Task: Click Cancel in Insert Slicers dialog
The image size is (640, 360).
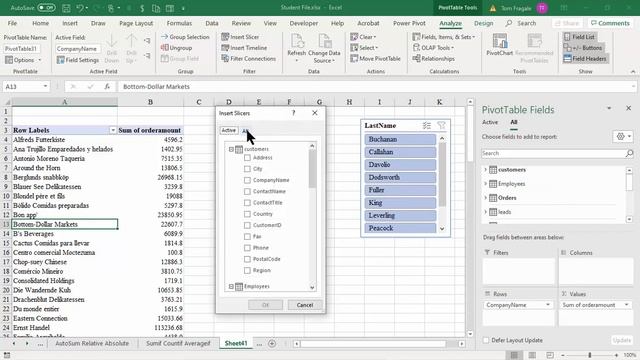Action: click(x=304, y=305)
